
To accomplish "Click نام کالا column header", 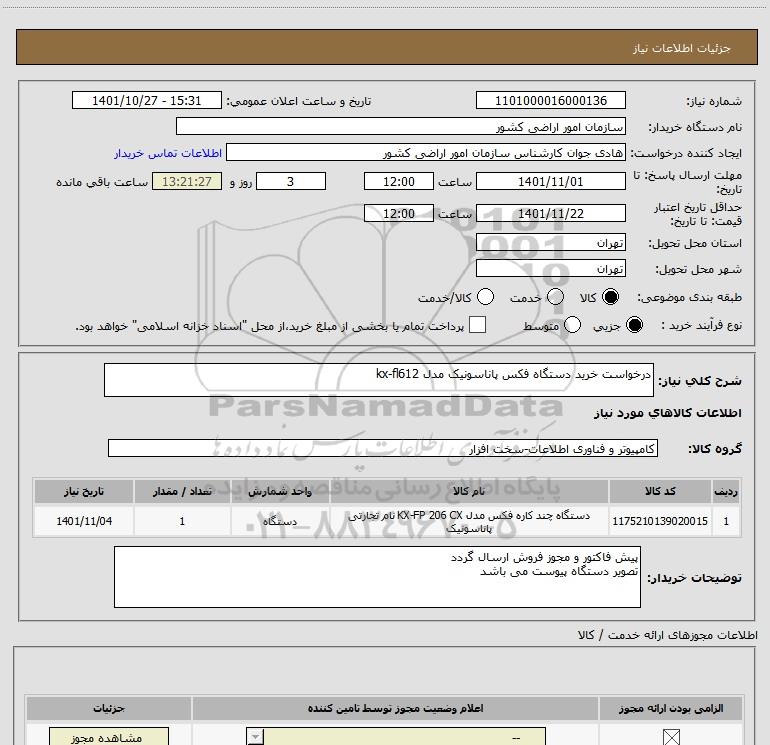I will click(x=469, y=491).
